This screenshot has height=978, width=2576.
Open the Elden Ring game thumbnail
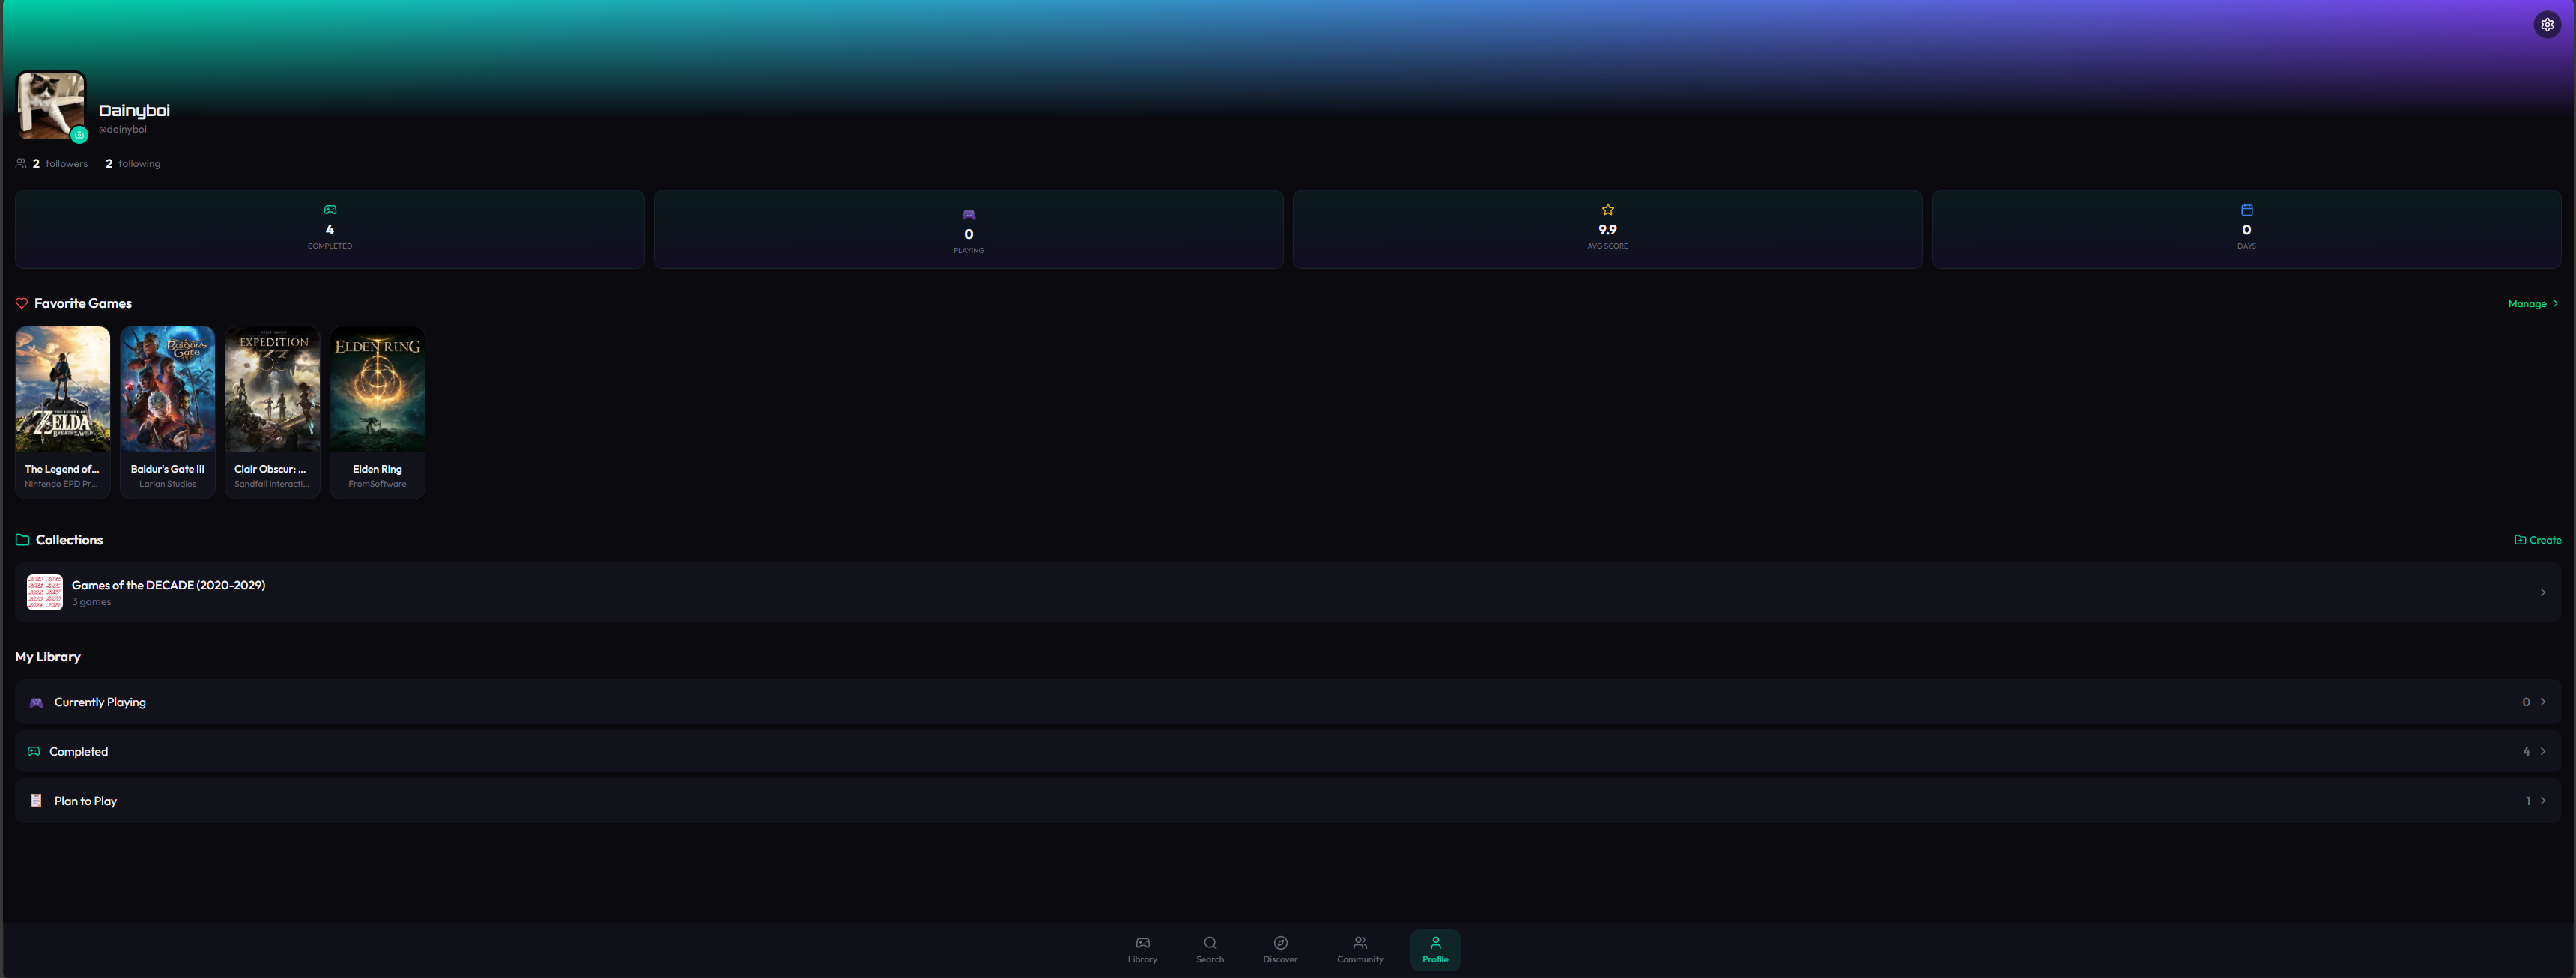(x=377, y=389)
